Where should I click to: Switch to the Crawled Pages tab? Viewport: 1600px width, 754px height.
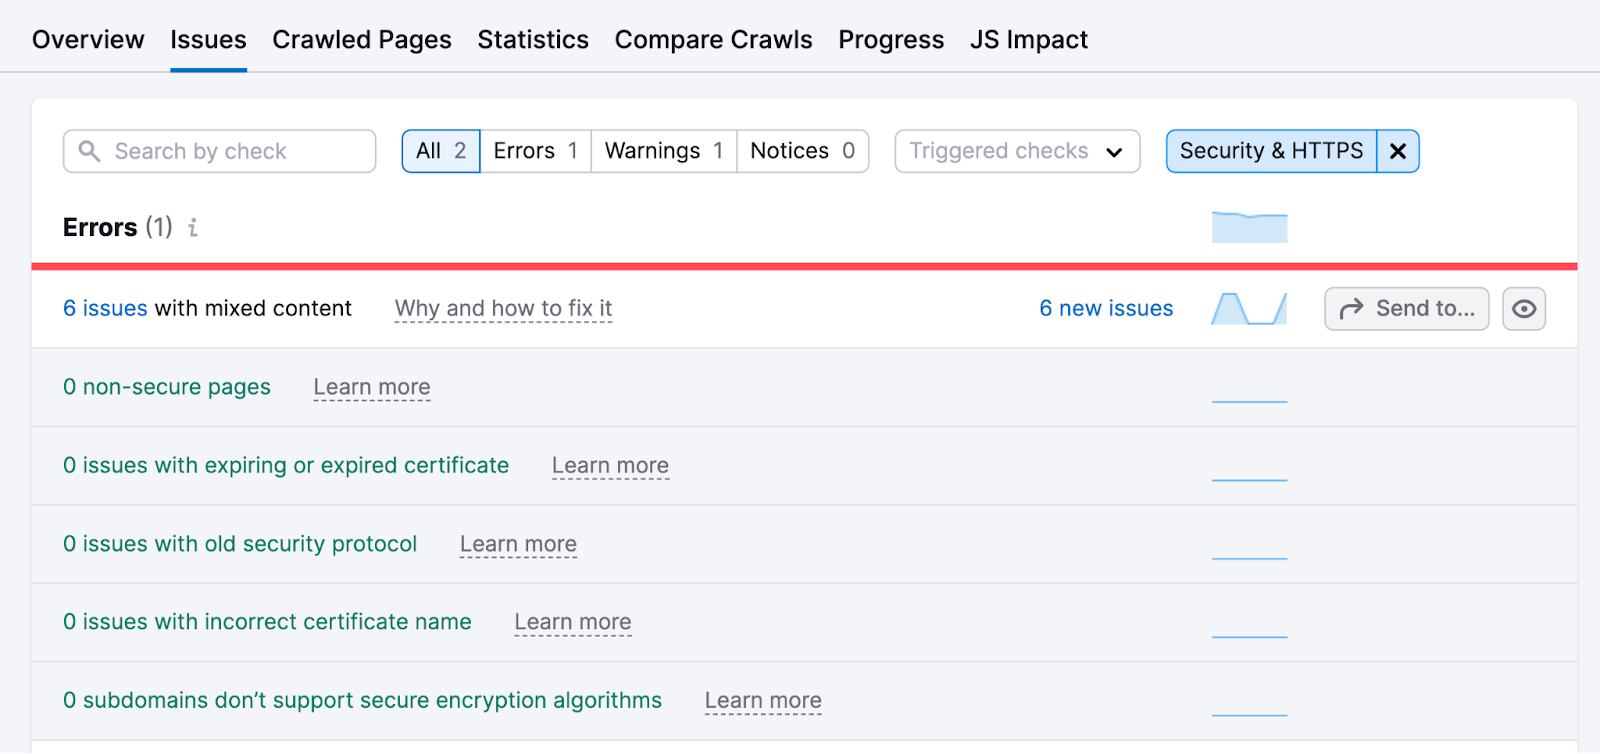pos(362,39)
